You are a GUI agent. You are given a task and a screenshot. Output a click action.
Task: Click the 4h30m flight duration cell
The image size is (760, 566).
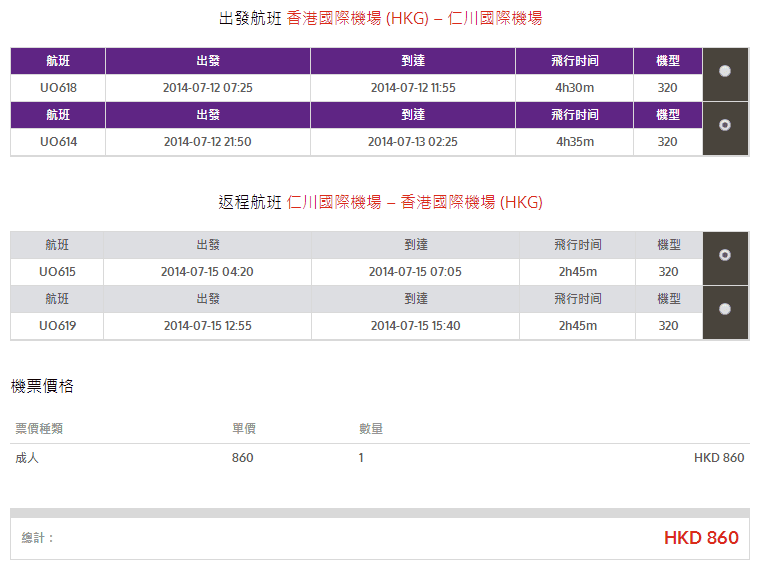[x=574, y=88]
